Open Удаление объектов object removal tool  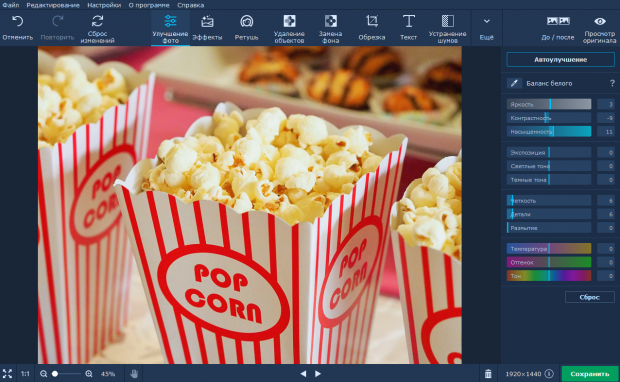[289, 28]
